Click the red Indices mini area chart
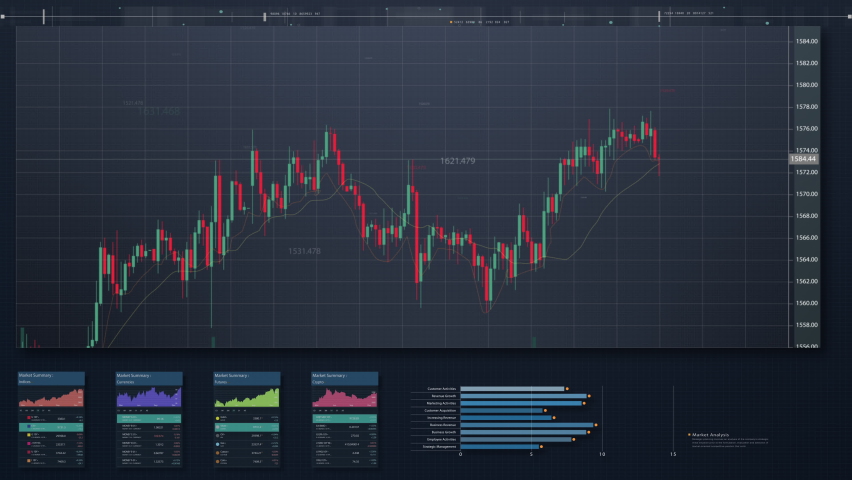The height and width of the screenshot is (480, 852). pyautogui.click(x=51, y=398)
